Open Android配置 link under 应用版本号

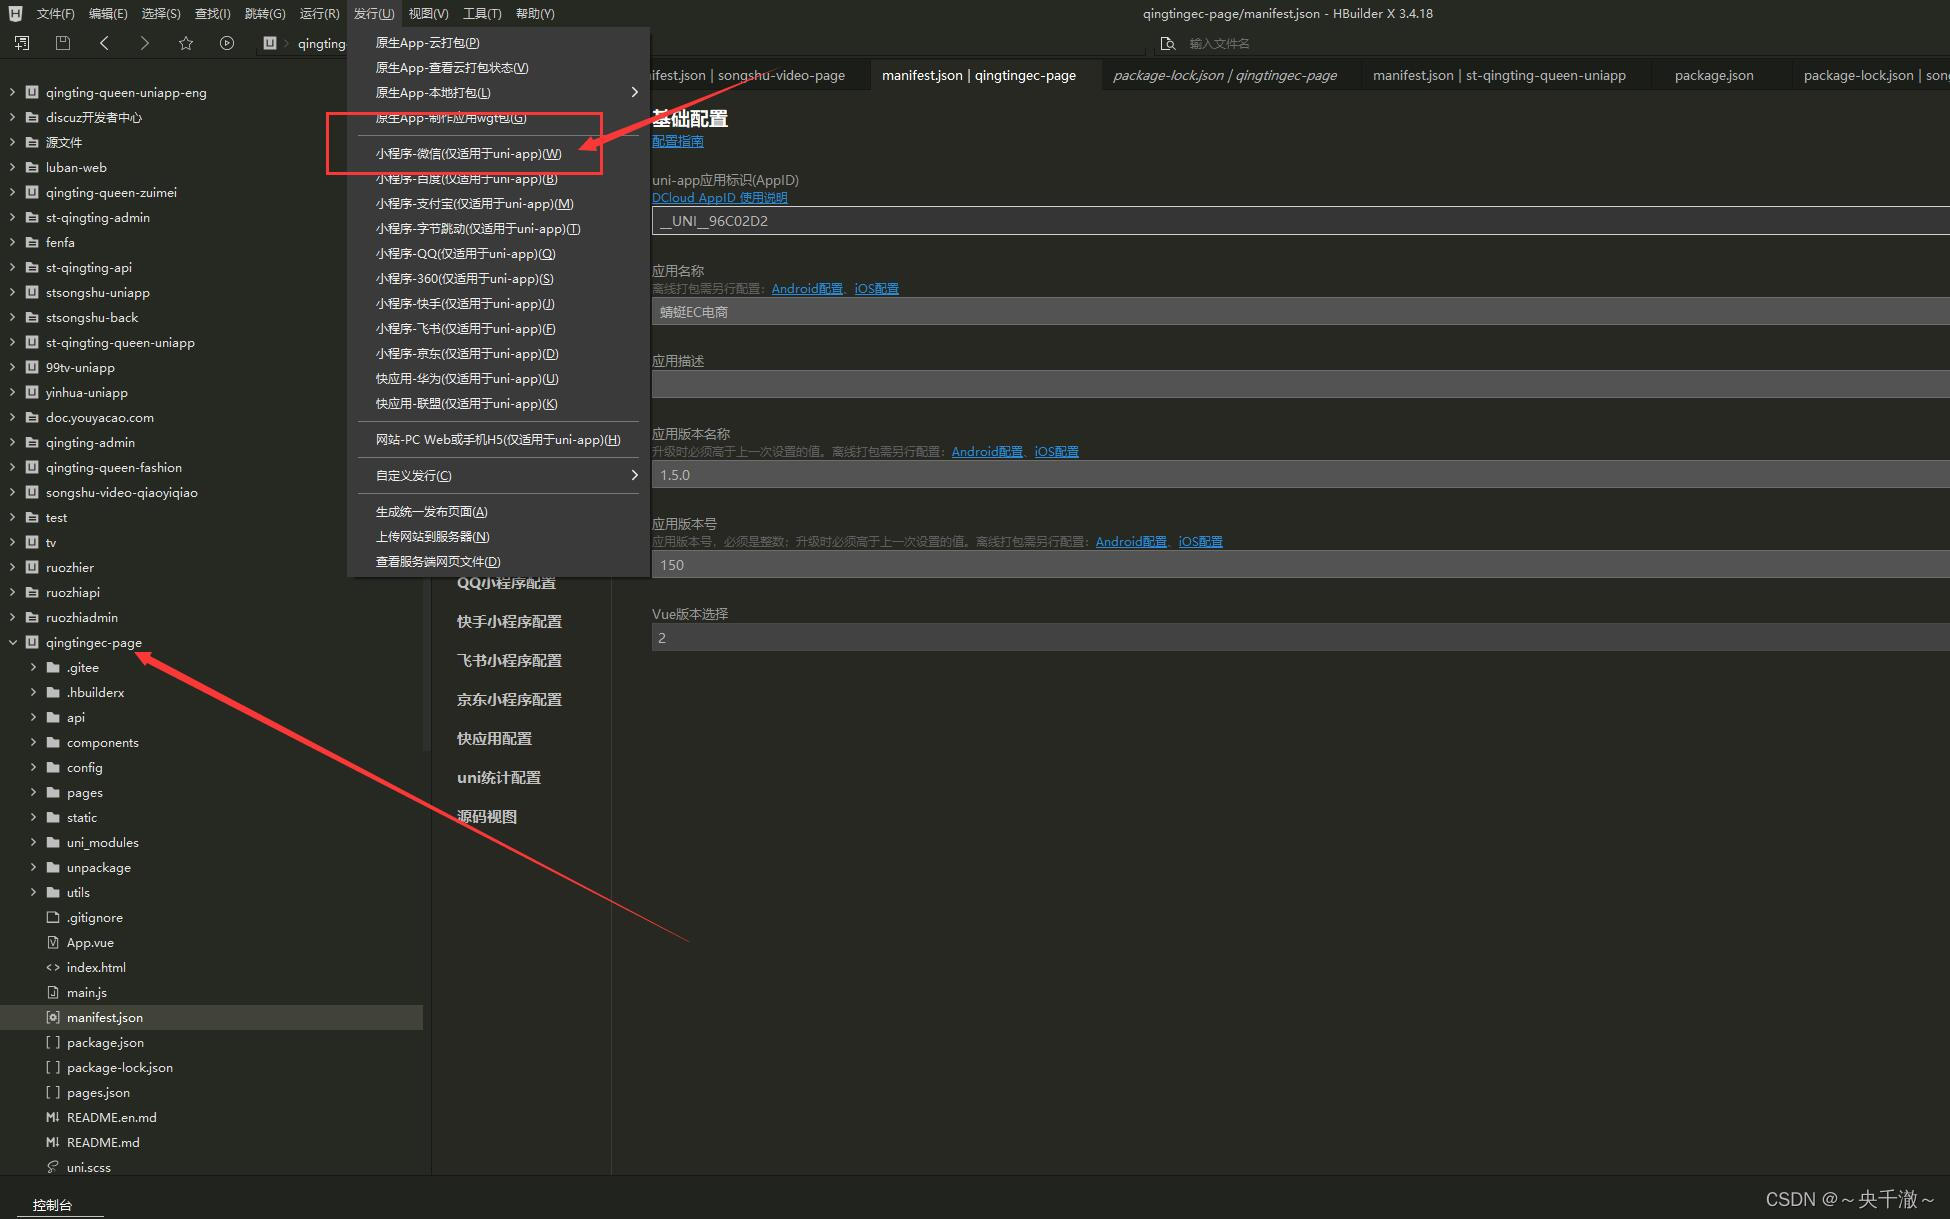tap(1131, 542)
